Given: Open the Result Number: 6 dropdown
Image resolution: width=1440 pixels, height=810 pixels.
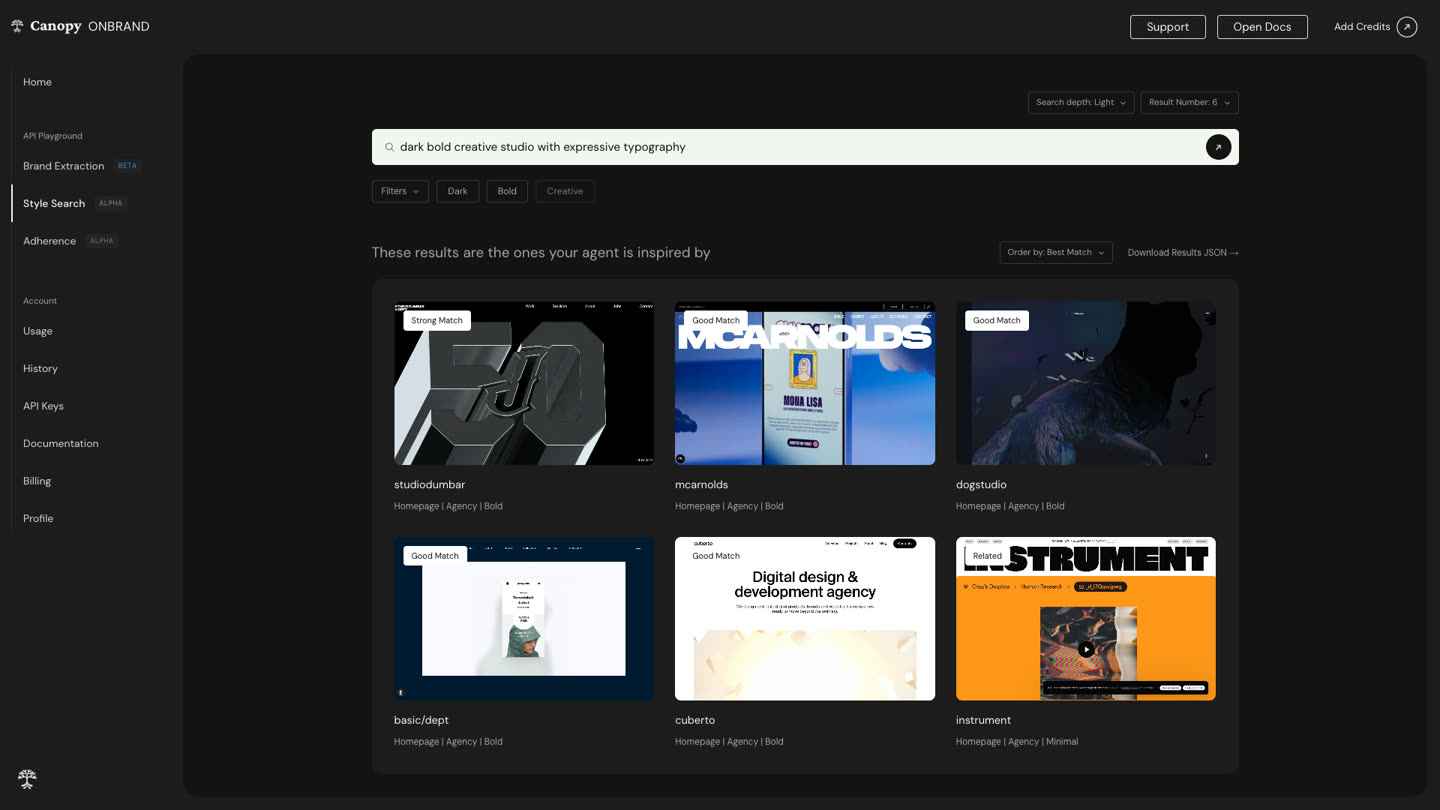Looking at the screenshot, I should pos(1189,102).
